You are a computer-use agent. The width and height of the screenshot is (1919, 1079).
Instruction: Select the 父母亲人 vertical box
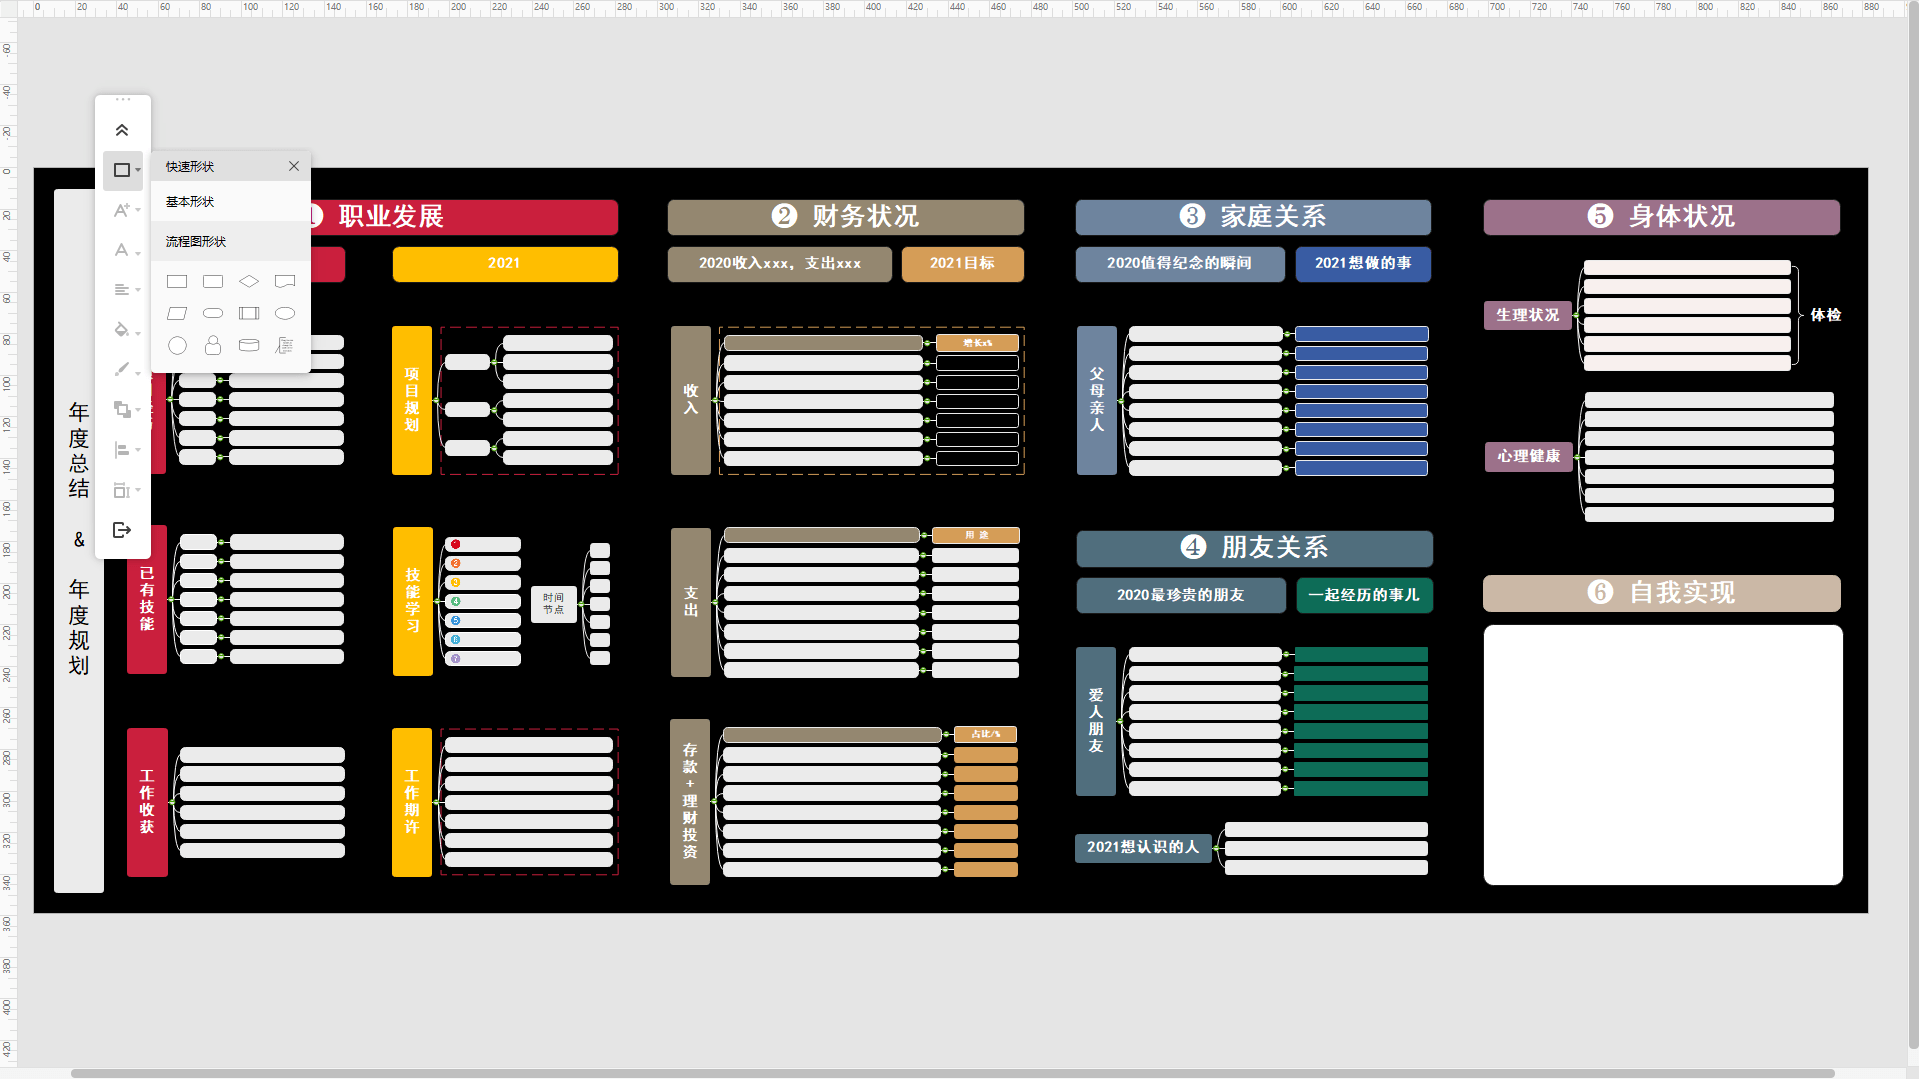pos(1097,400)
